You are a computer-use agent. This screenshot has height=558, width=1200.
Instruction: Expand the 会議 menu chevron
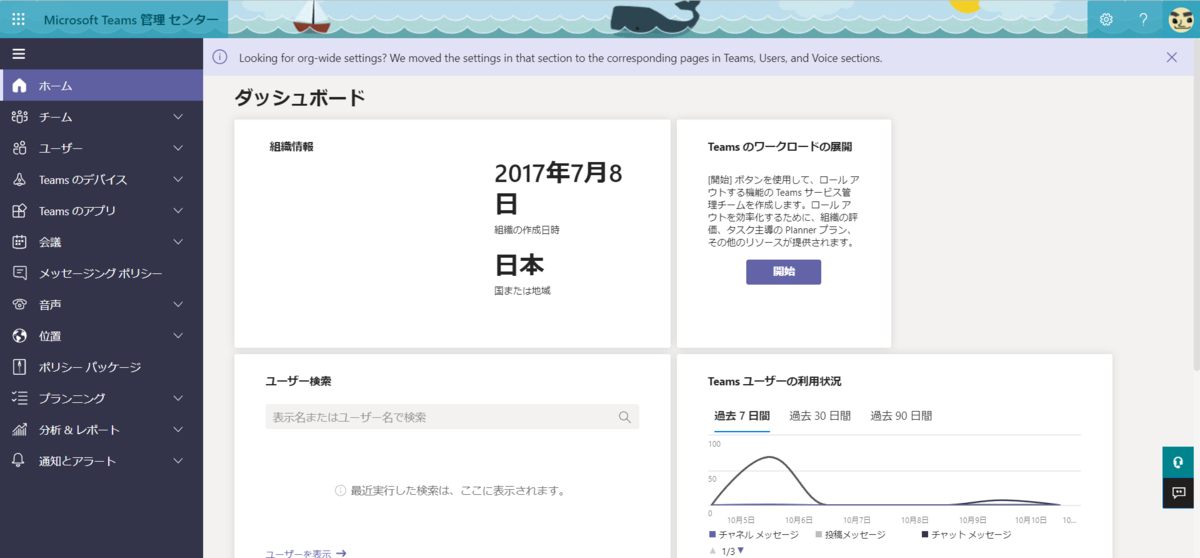pyautogui.click(x=178, y=242)
